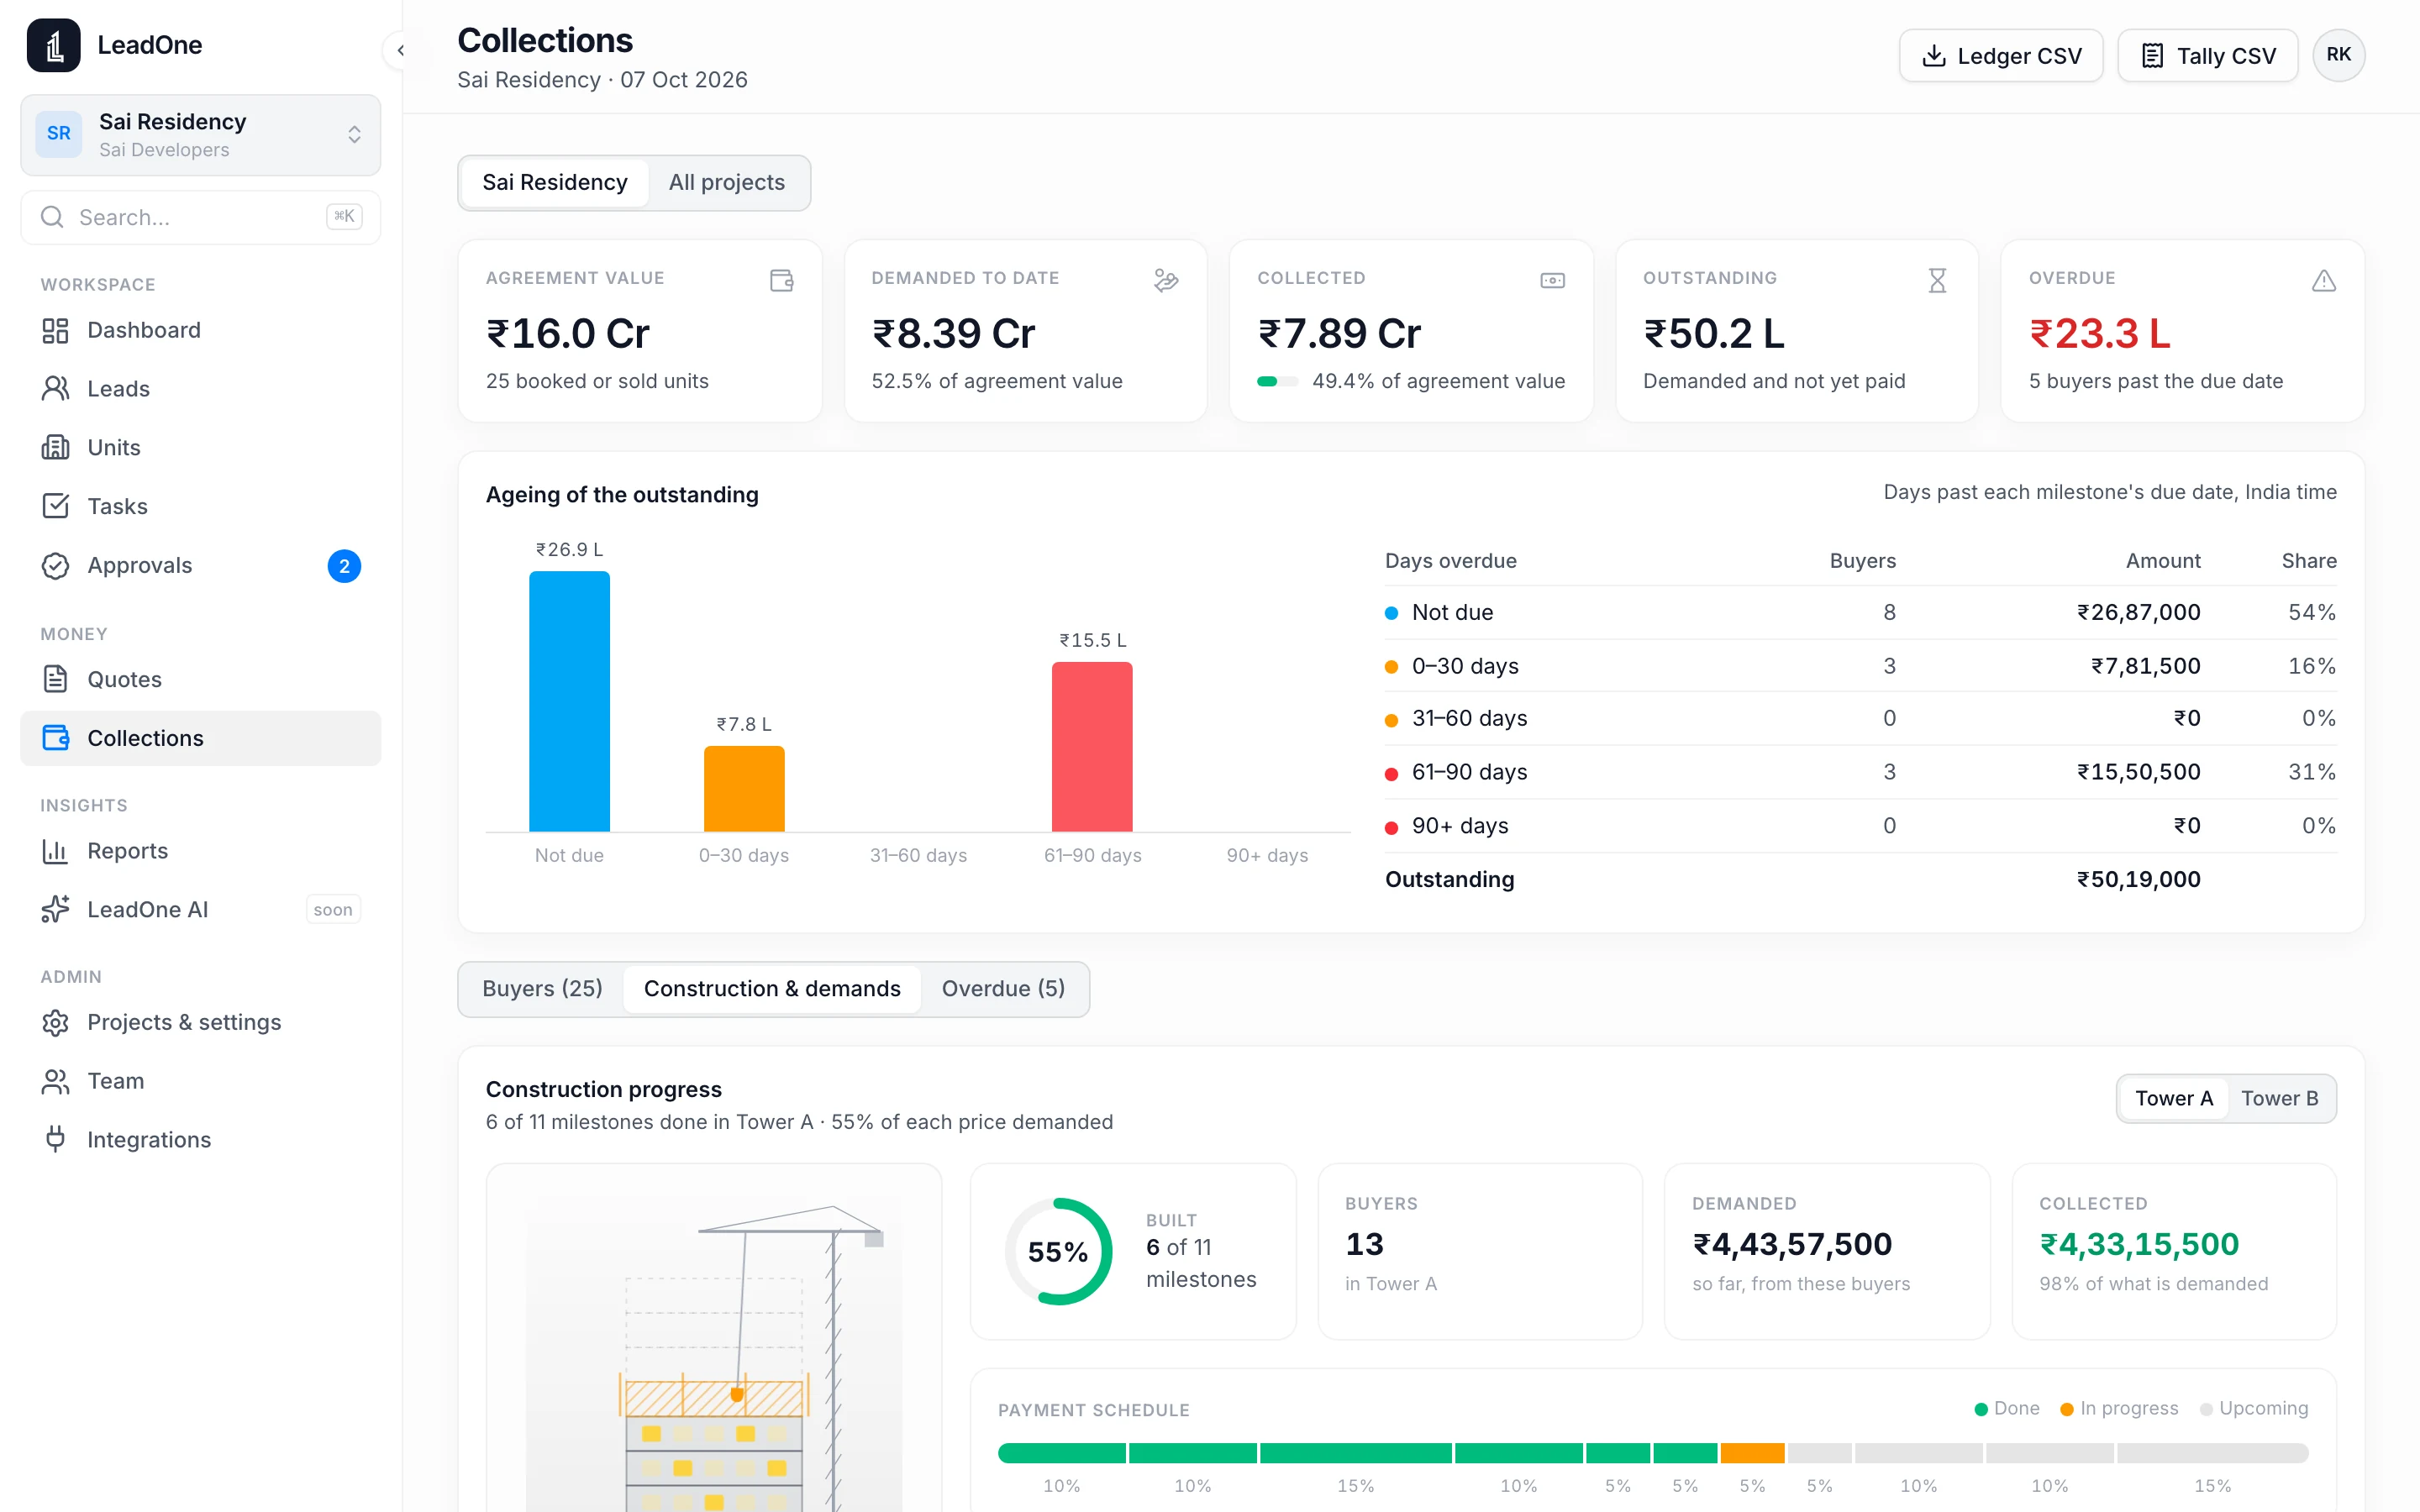Click the hand-coins icon on Demanded To Date card
The height and width of the screenshot is (1512, 2420).
(1166, 281)
